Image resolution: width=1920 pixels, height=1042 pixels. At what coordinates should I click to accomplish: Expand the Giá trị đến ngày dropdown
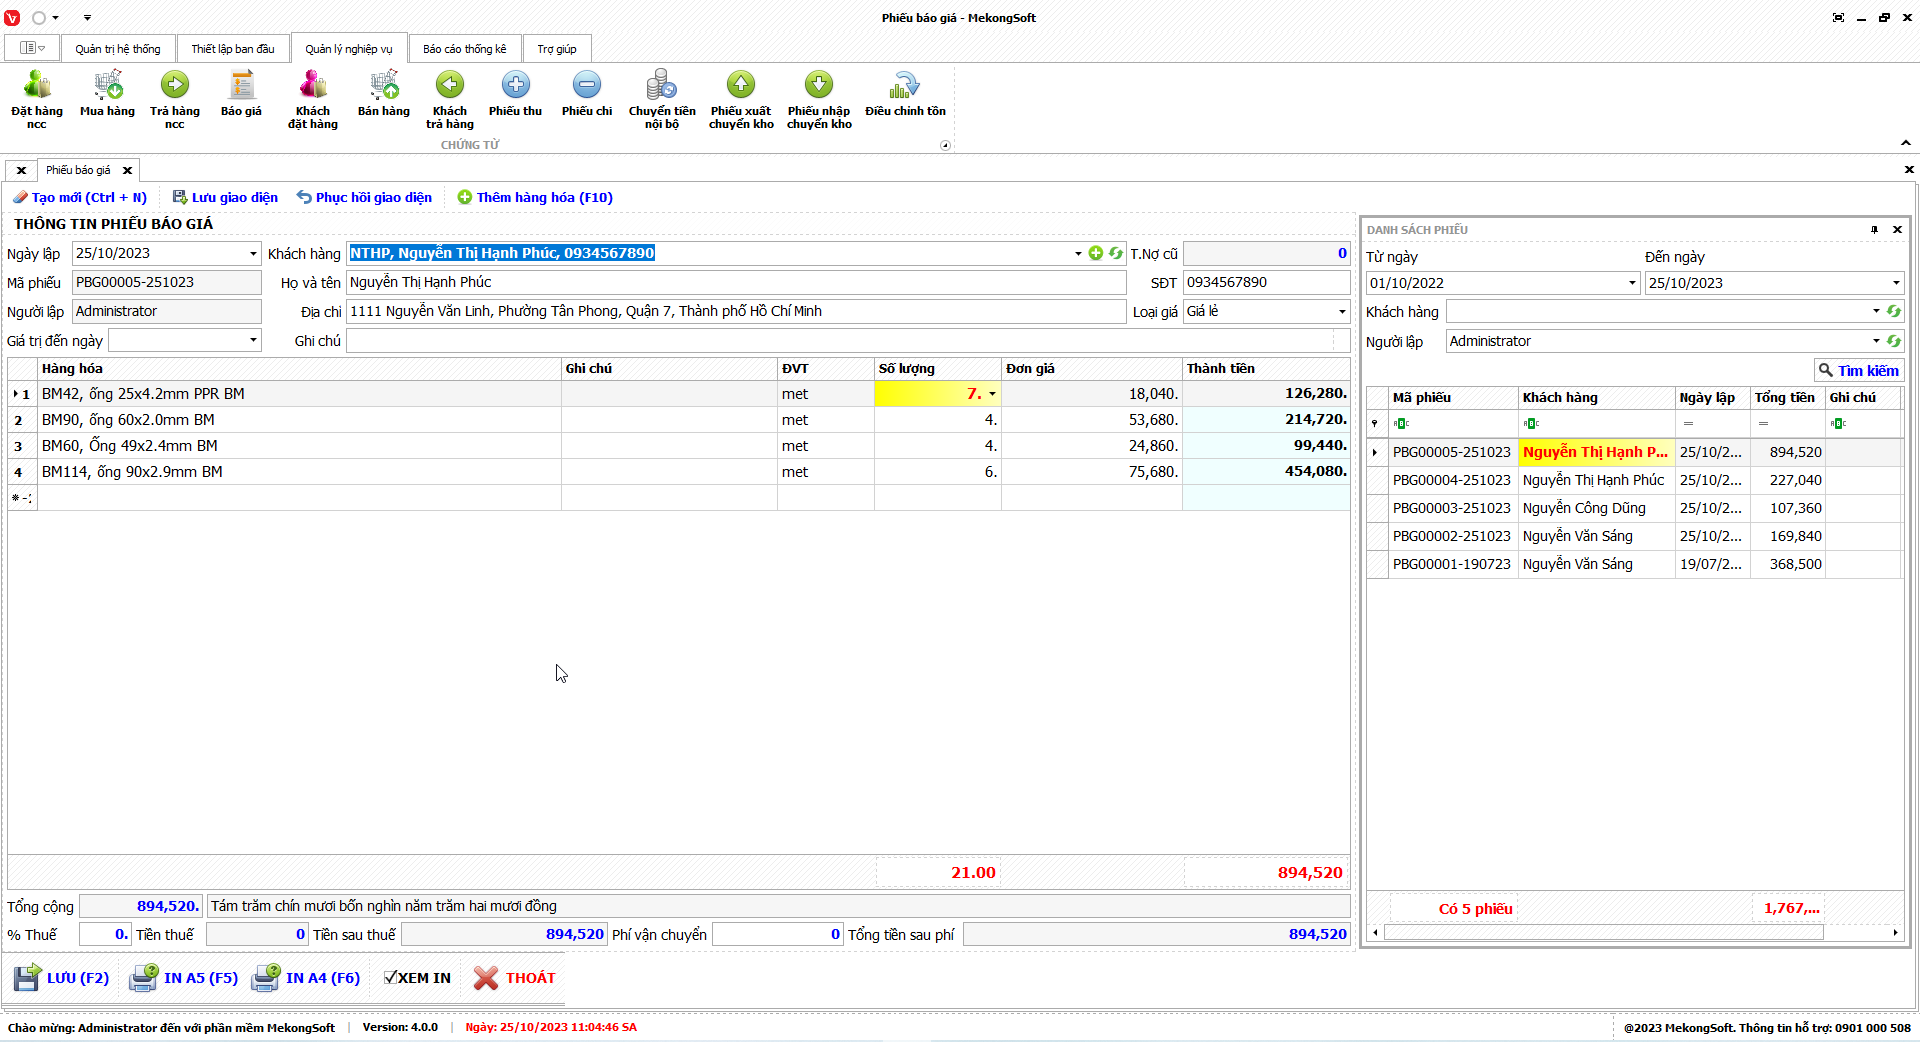click(253, 341)
